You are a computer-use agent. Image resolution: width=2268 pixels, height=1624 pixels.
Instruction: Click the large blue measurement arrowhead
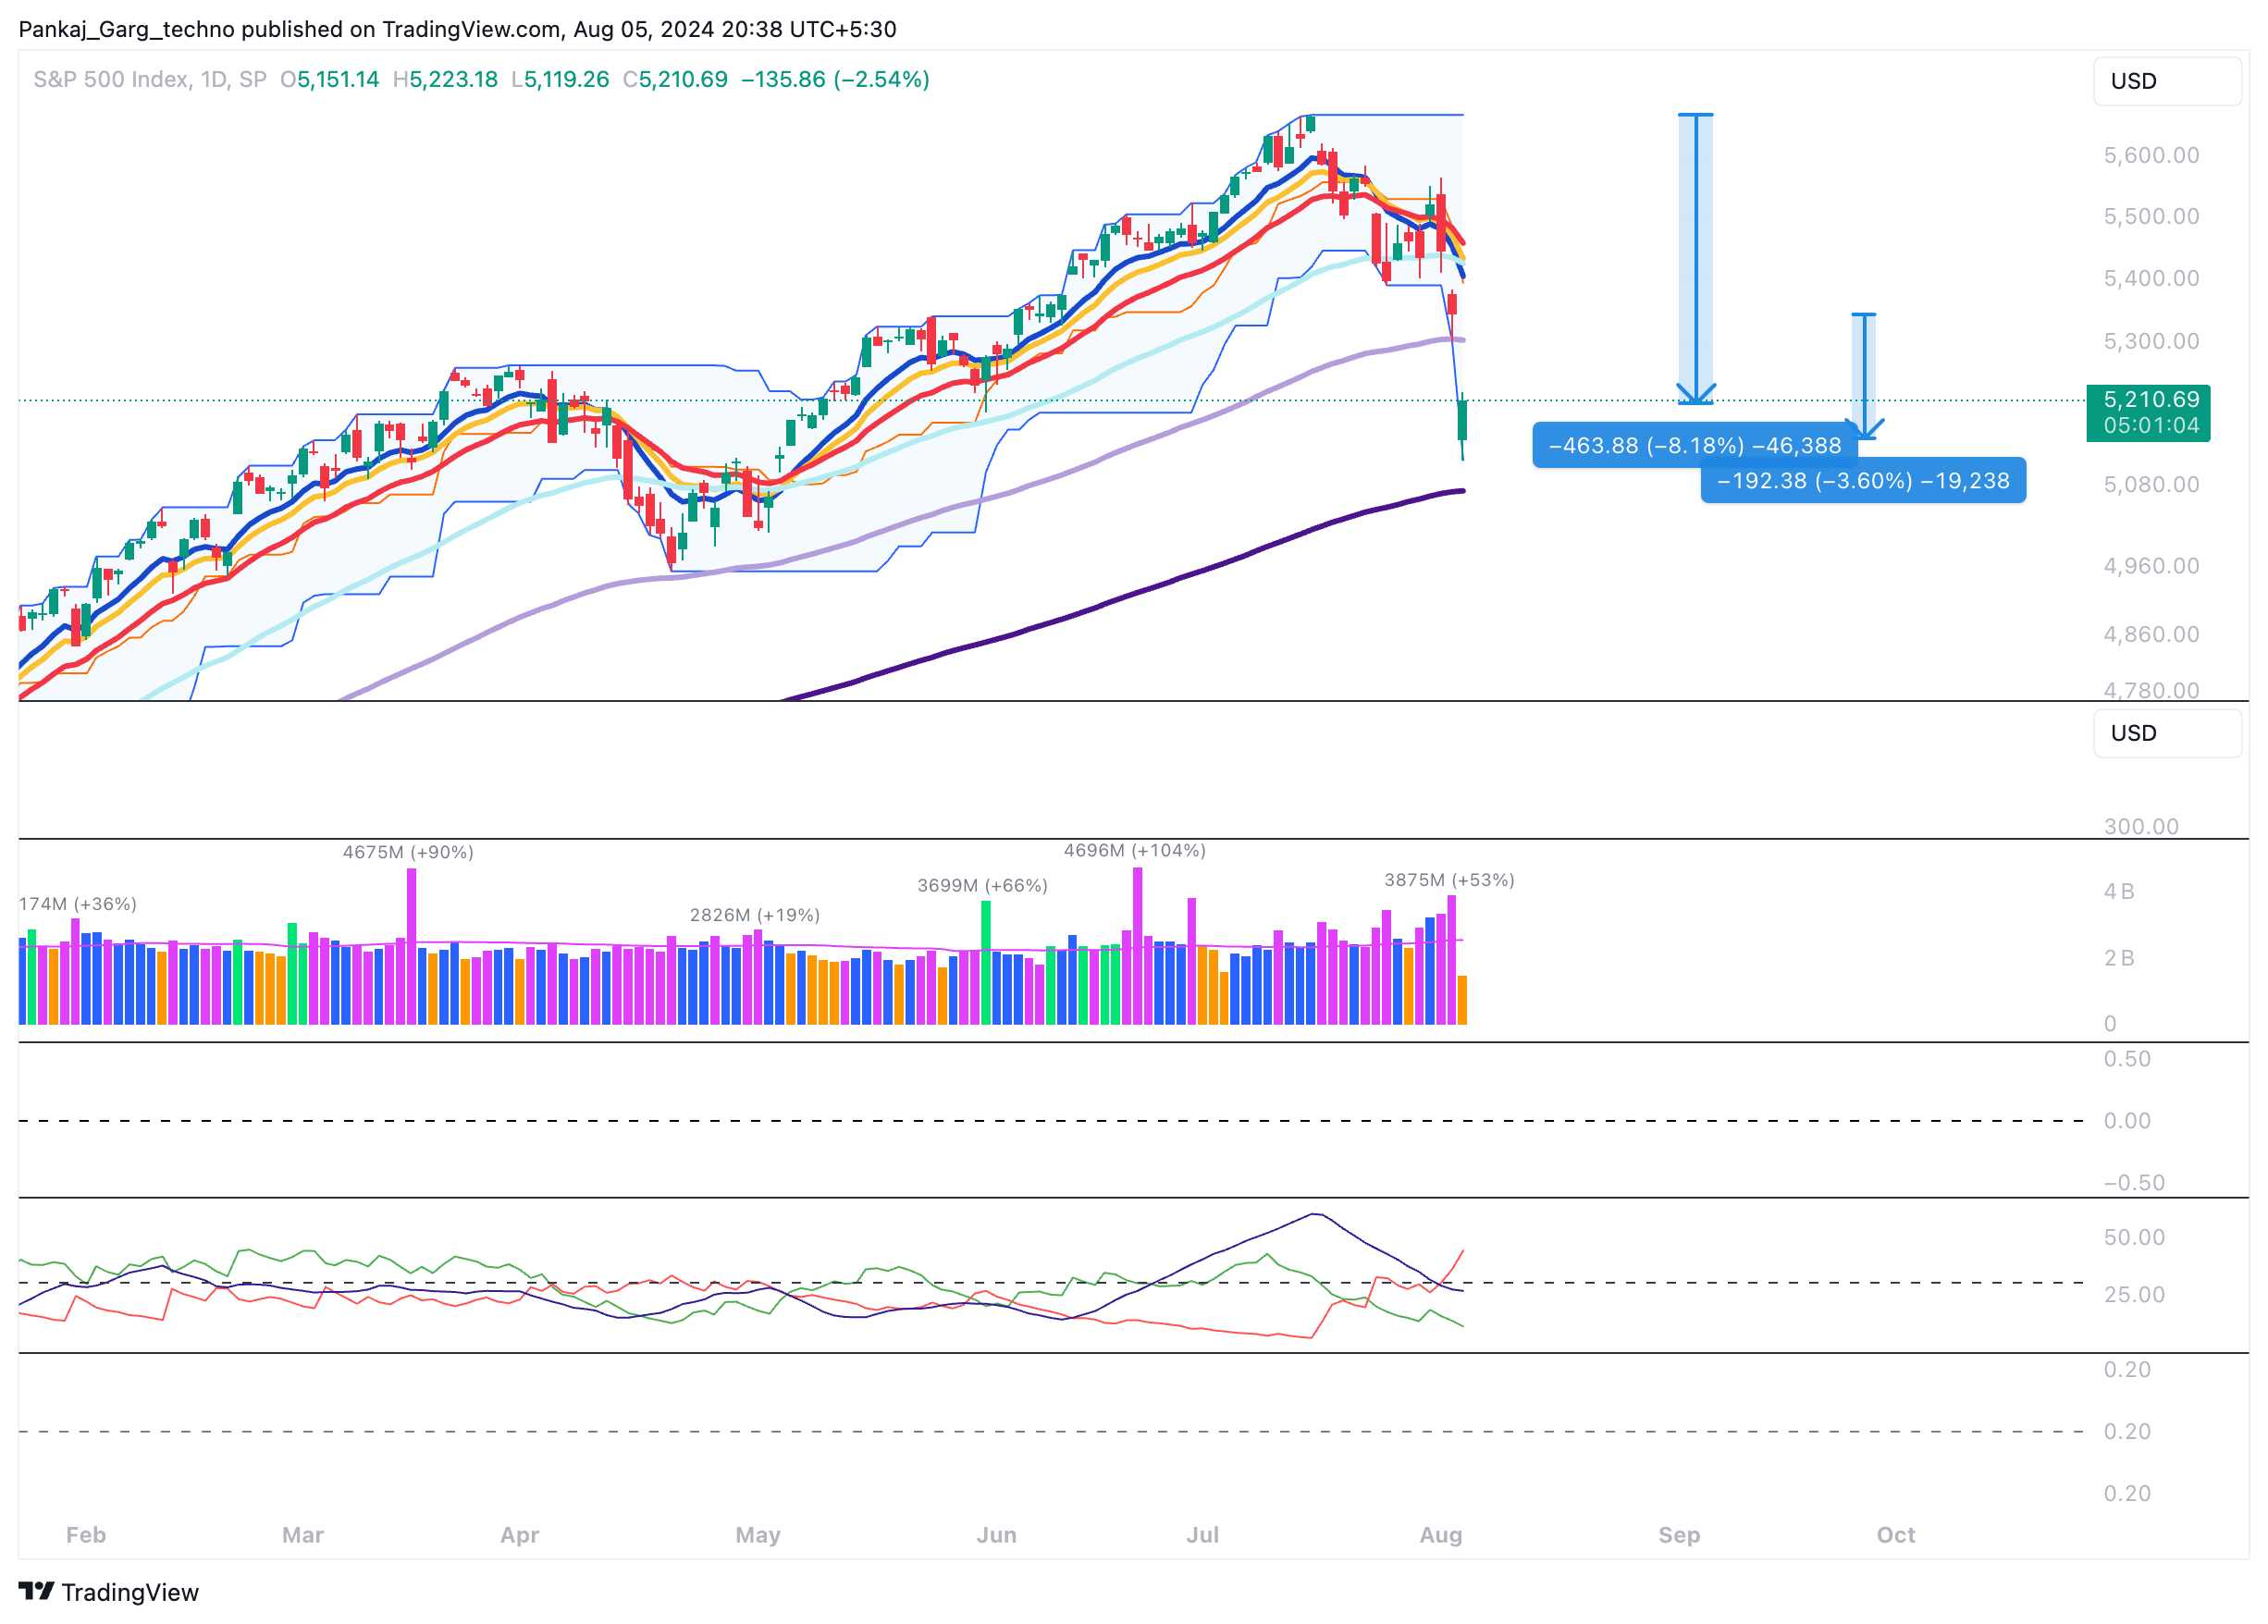pyautogui.click(x=1696, y=394)
